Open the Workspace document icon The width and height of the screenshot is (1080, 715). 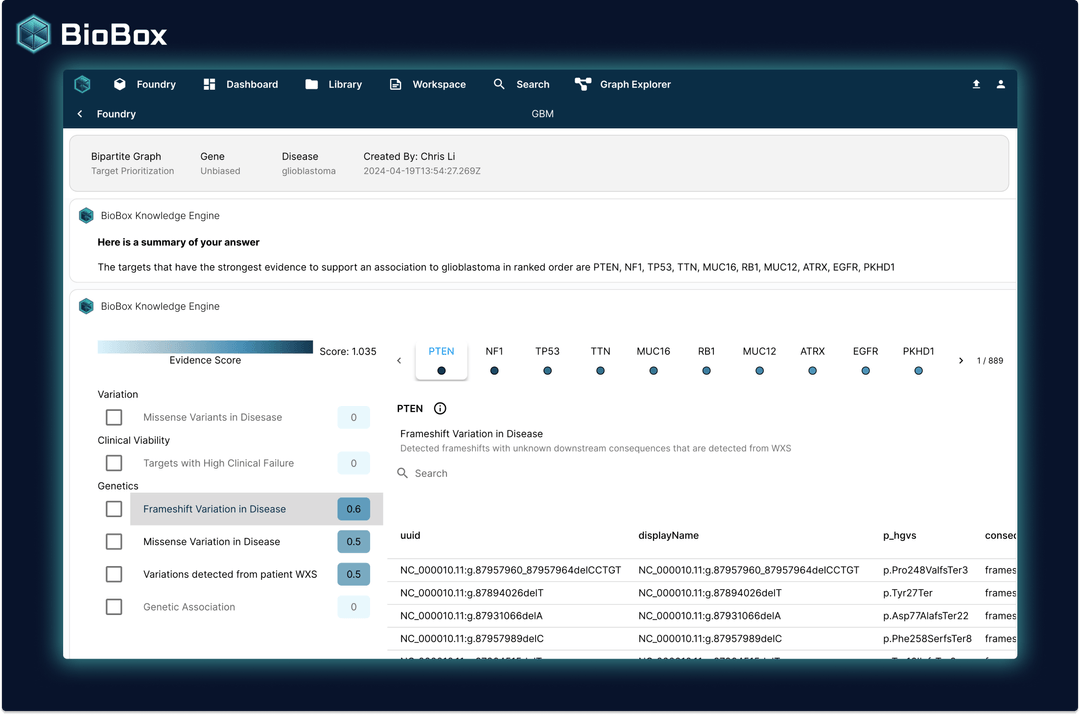pyautogui.click(x=395, y=84)
